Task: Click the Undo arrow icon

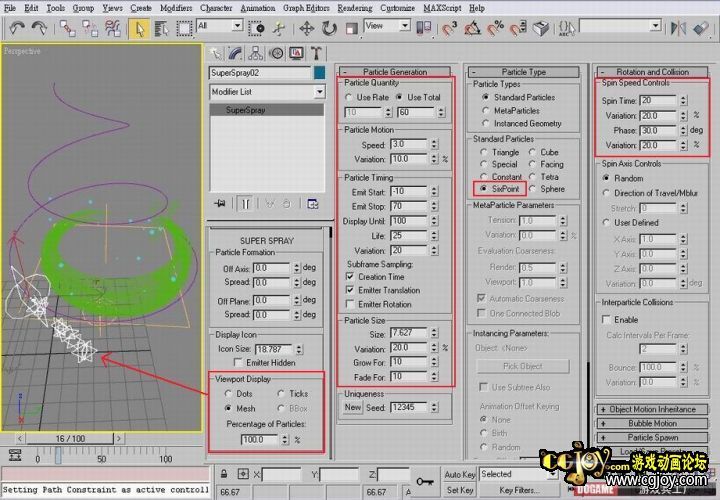Action: click(x=17, y=28)
